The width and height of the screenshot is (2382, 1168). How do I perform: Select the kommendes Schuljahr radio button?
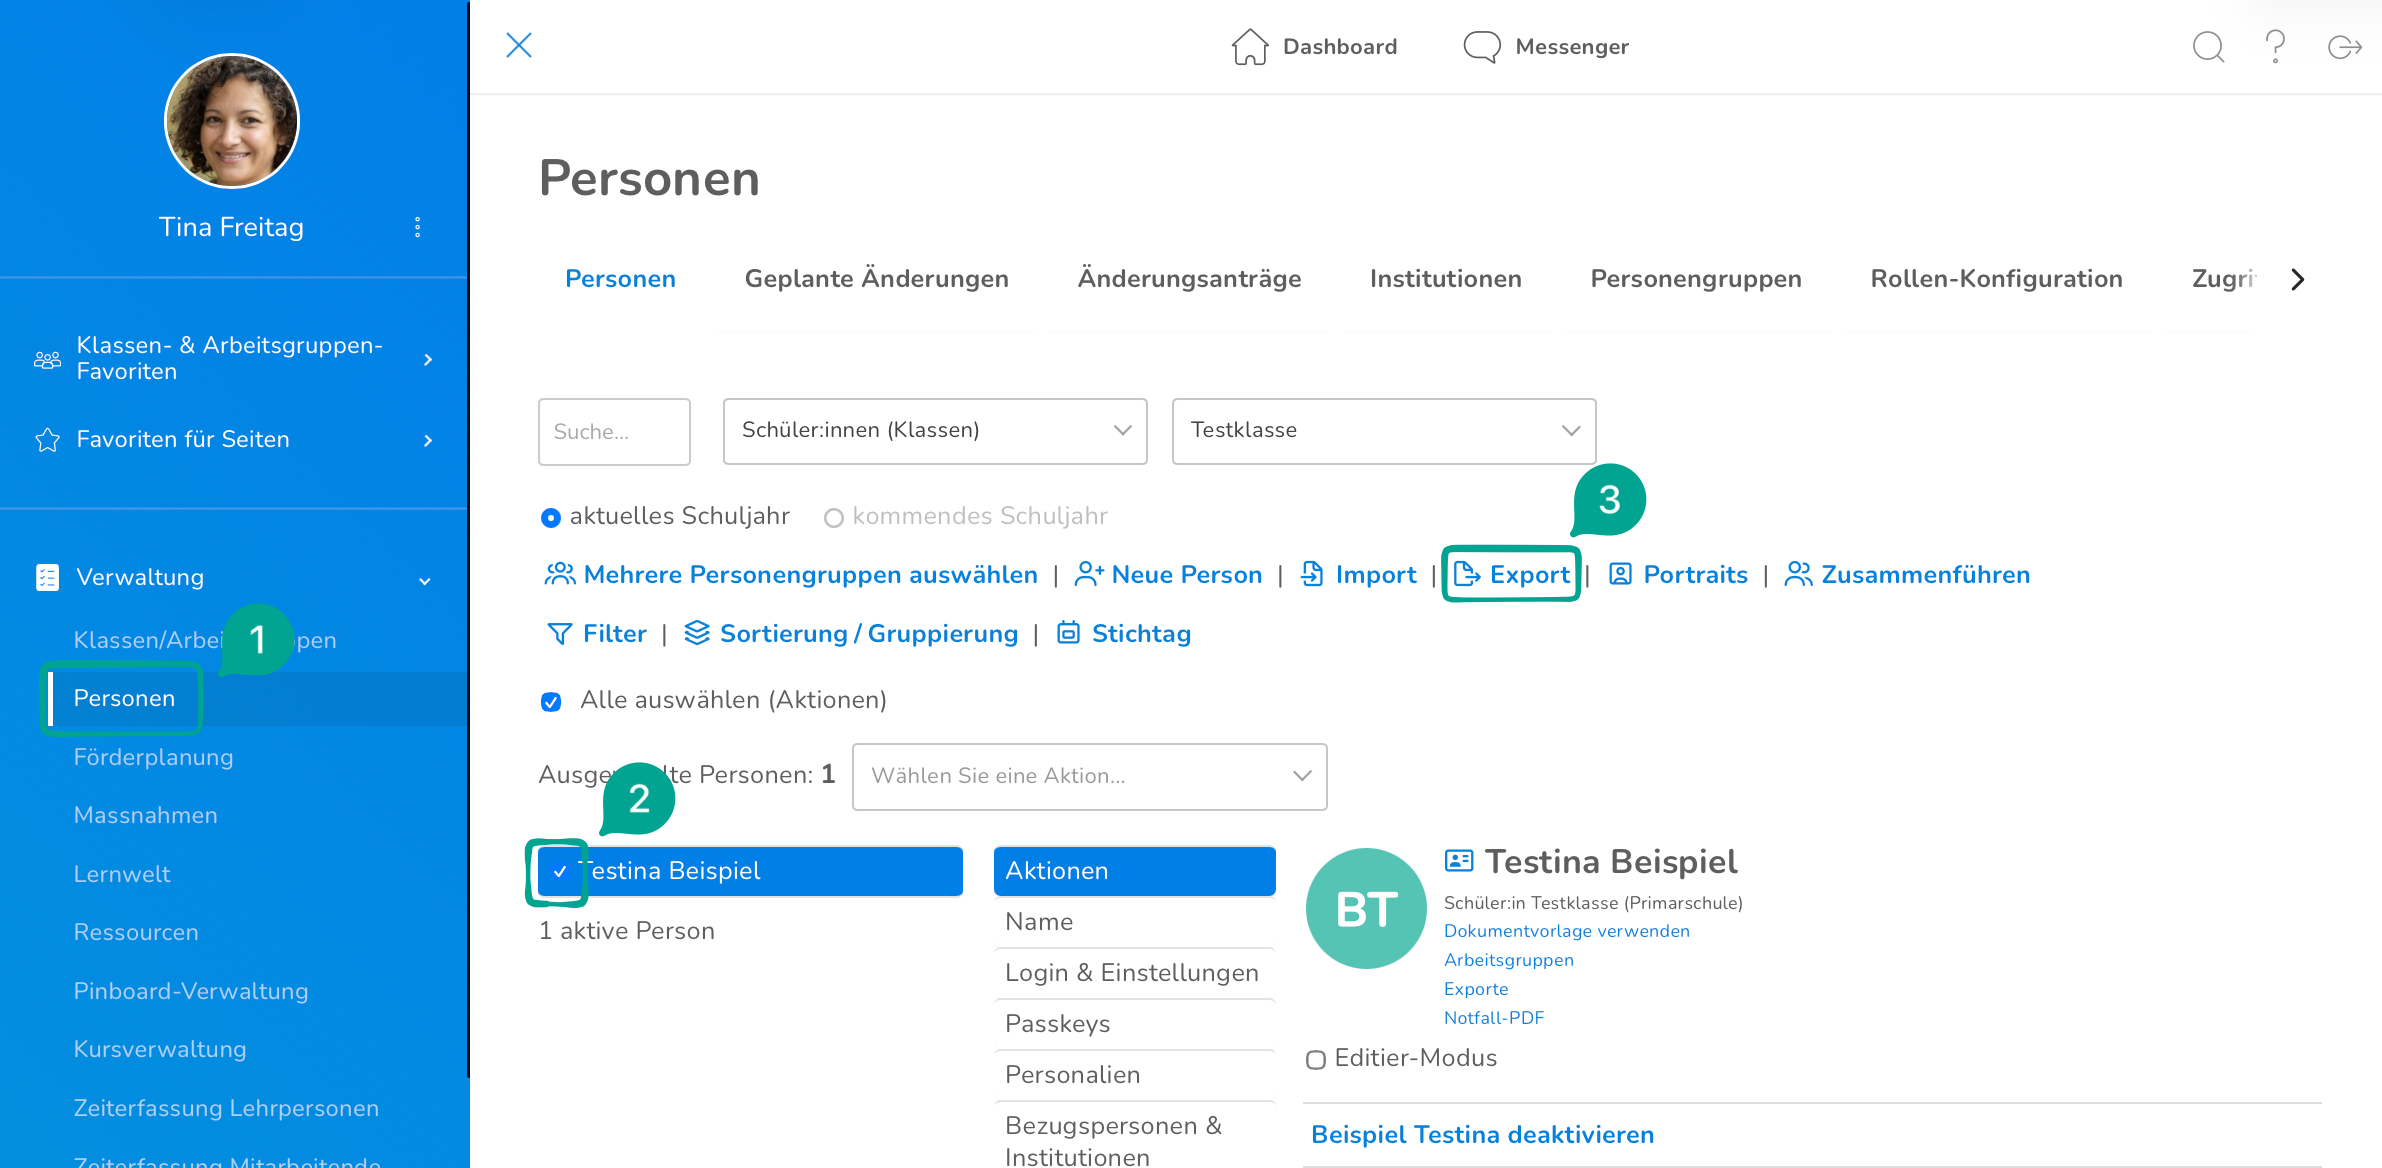(833, 517)
